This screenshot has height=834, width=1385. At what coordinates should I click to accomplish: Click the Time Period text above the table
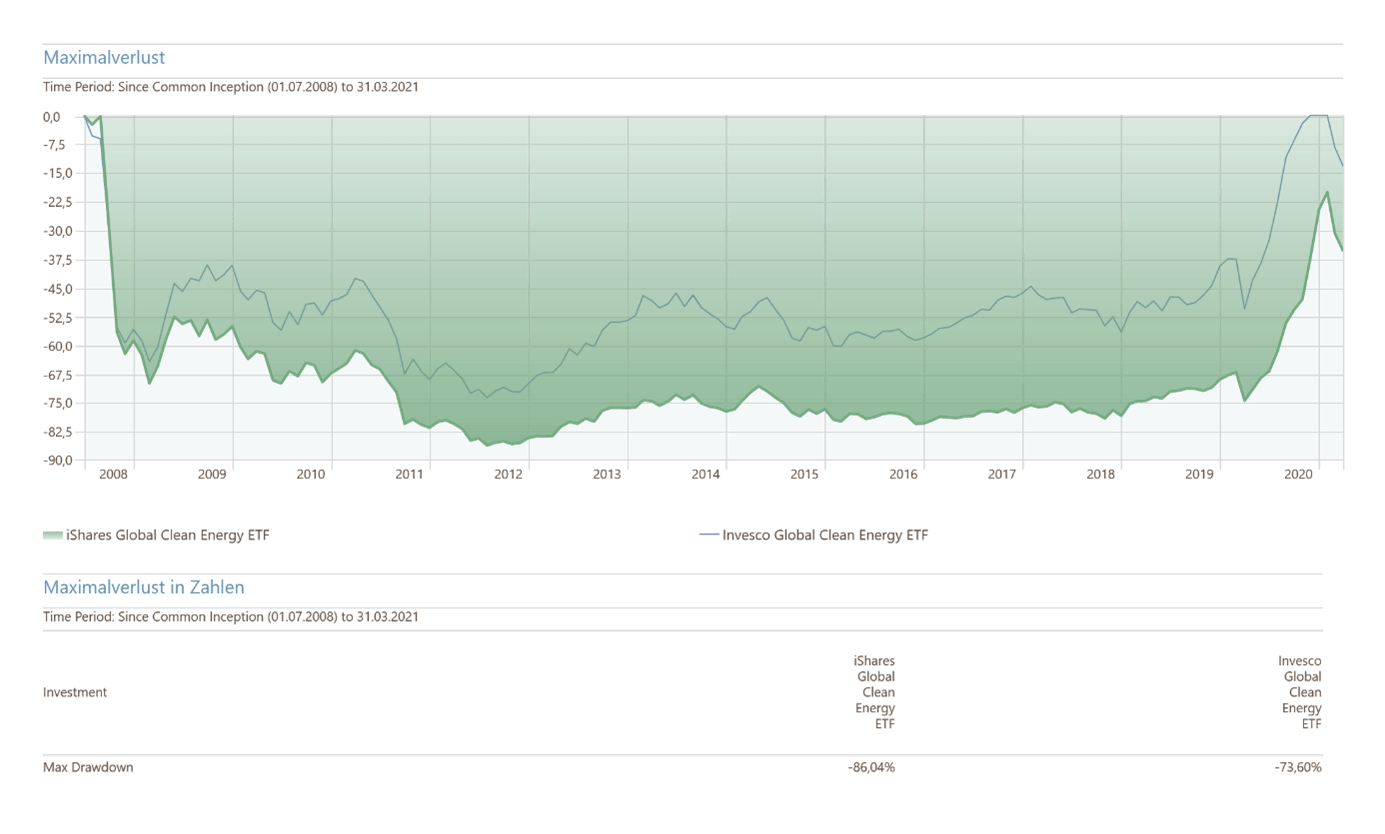pos(231,617)
